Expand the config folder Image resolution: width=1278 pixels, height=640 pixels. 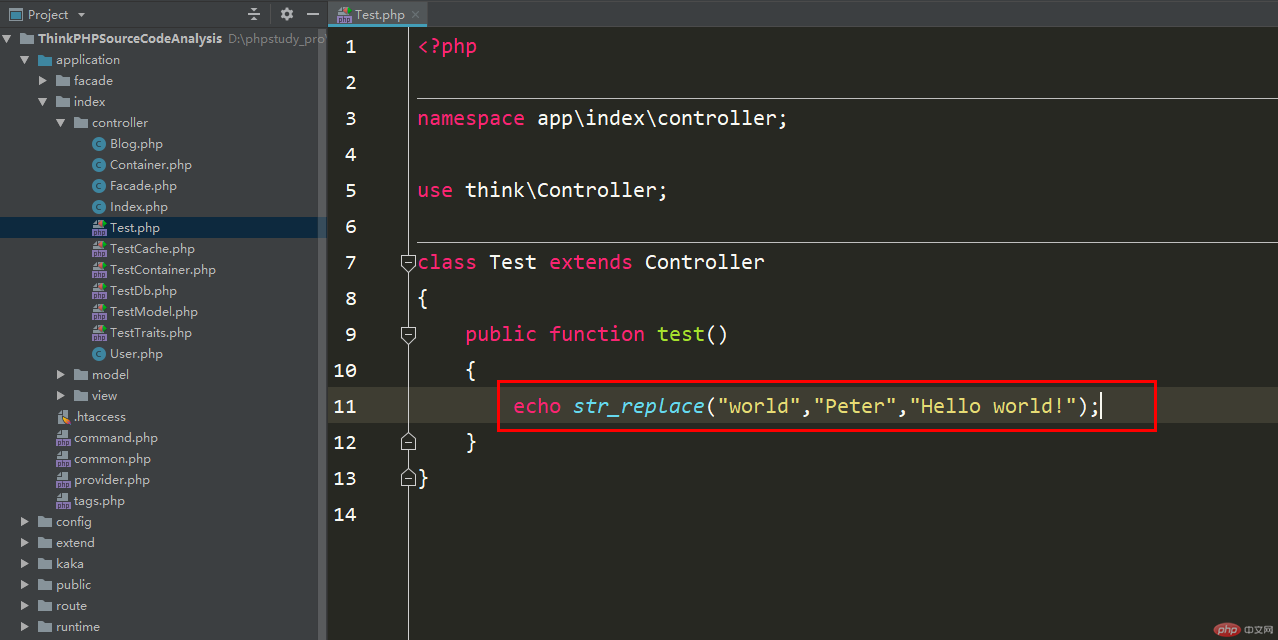click(25, 521)
